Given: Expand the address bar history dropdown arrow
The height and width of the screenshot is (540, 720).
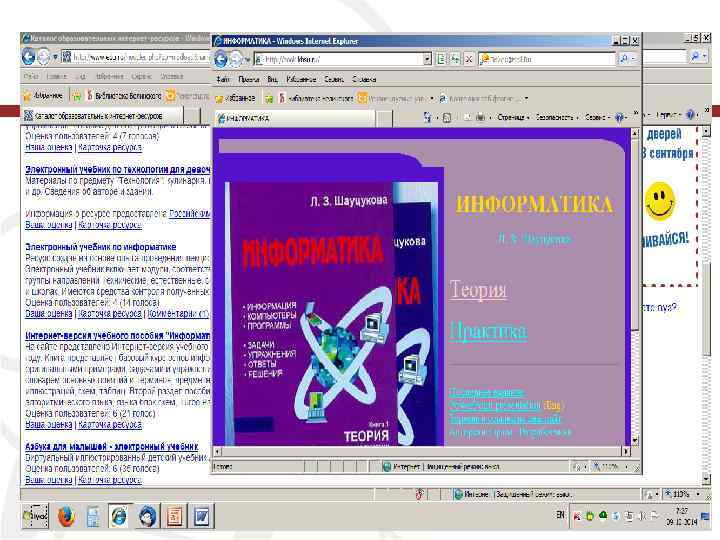Looking at the screenshot, I should pos(427,59).
